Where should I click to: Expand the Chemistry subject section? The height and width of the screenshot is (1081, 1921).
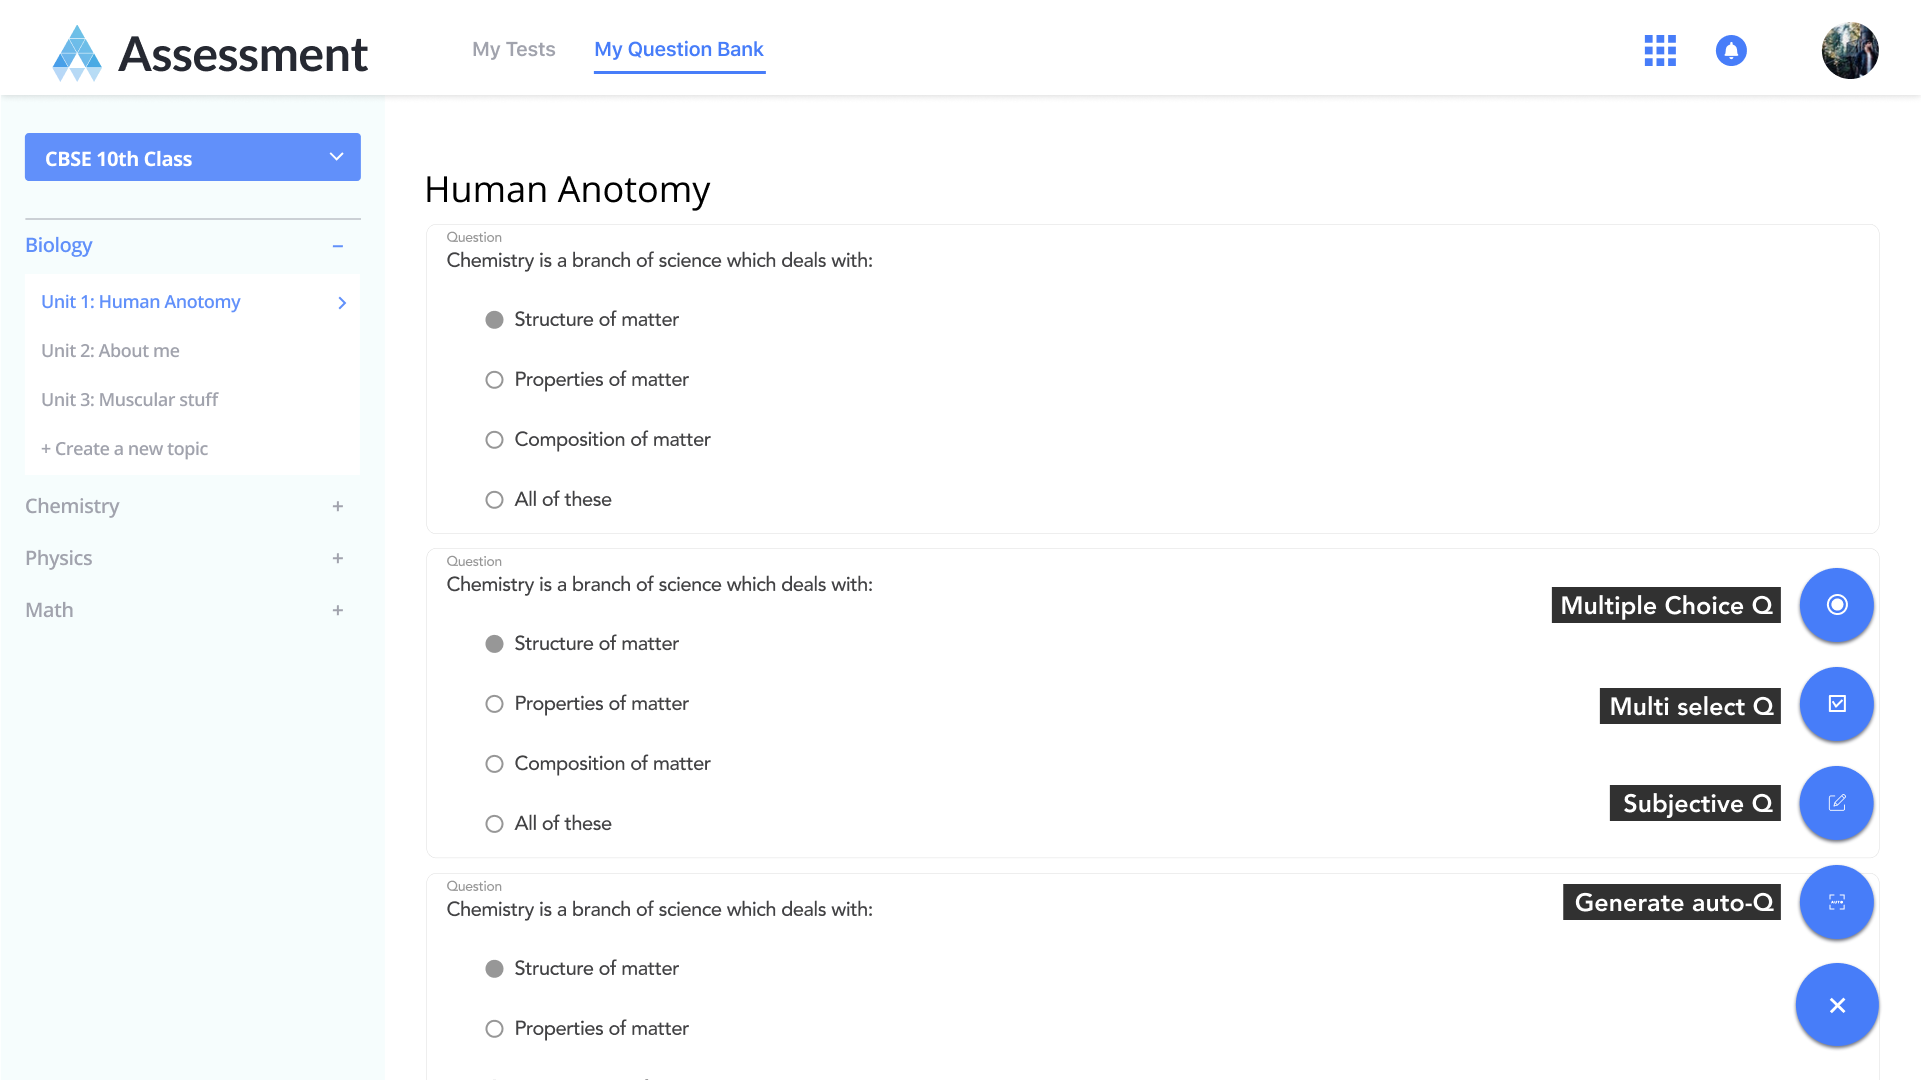click(338, 507)
